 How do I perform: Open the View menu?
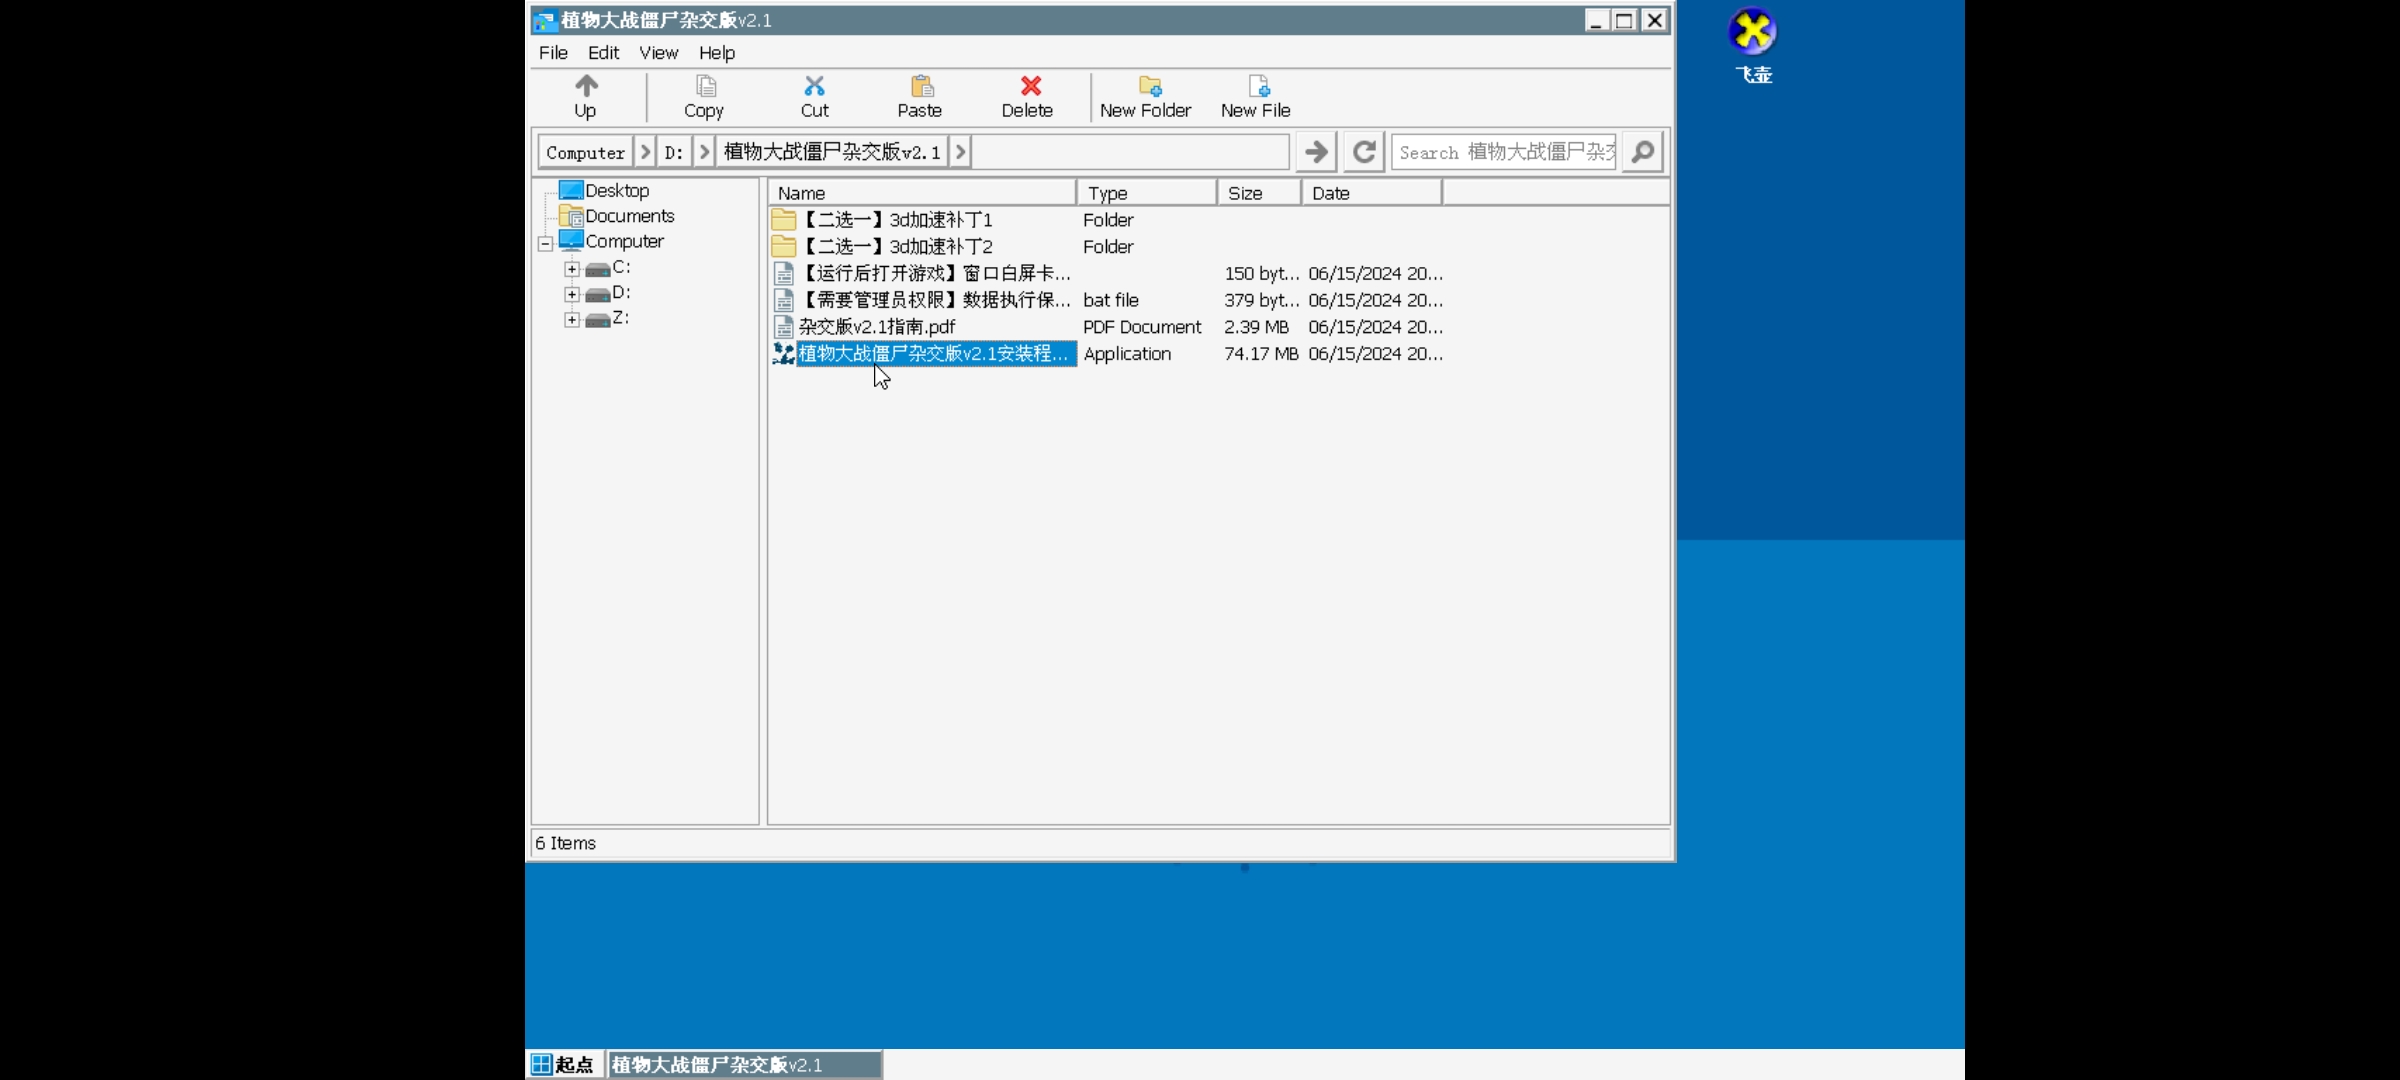click(658, 53)
